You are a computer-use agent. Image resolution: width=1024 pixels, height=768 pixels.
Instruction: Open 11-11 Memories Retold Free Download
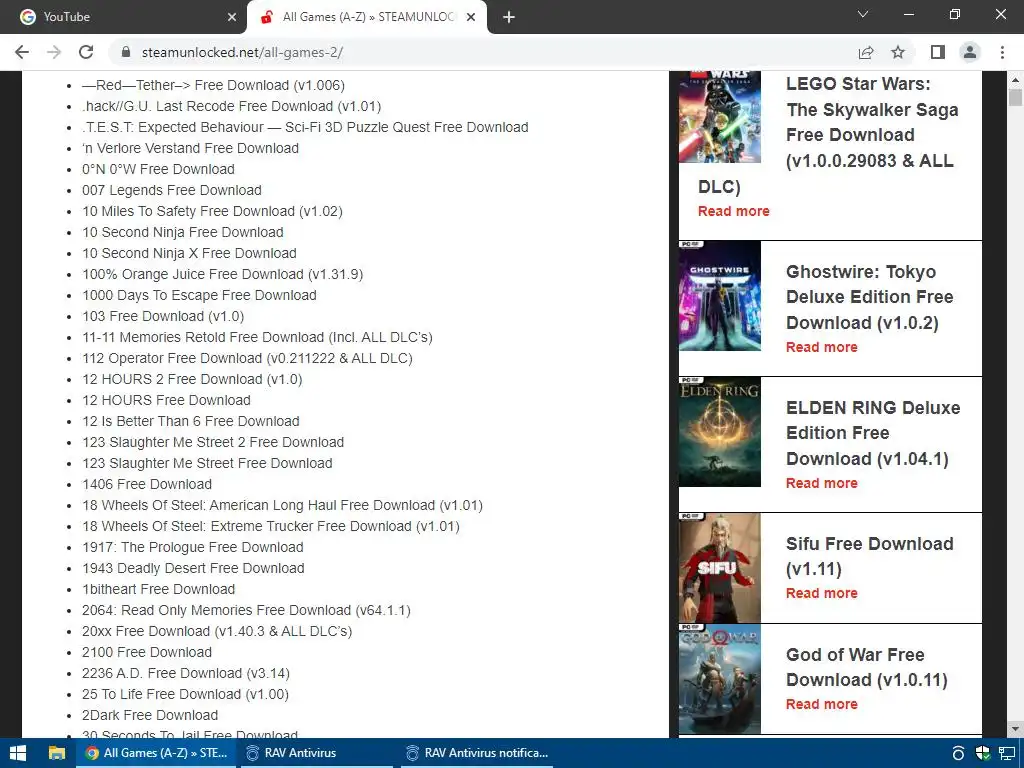[257, 337]
